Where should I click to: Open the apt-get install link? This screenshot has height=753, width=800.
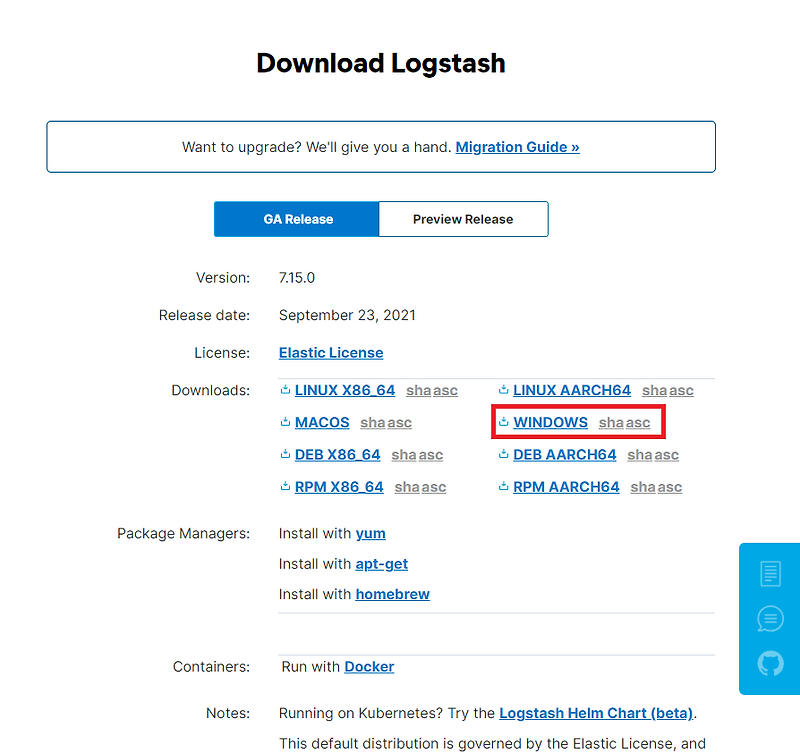tap(381, 564)
